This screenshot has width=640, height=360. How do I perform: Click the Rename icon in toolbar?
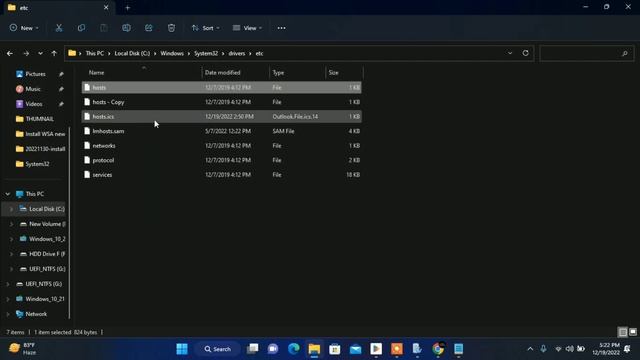(x=126, y=28)
